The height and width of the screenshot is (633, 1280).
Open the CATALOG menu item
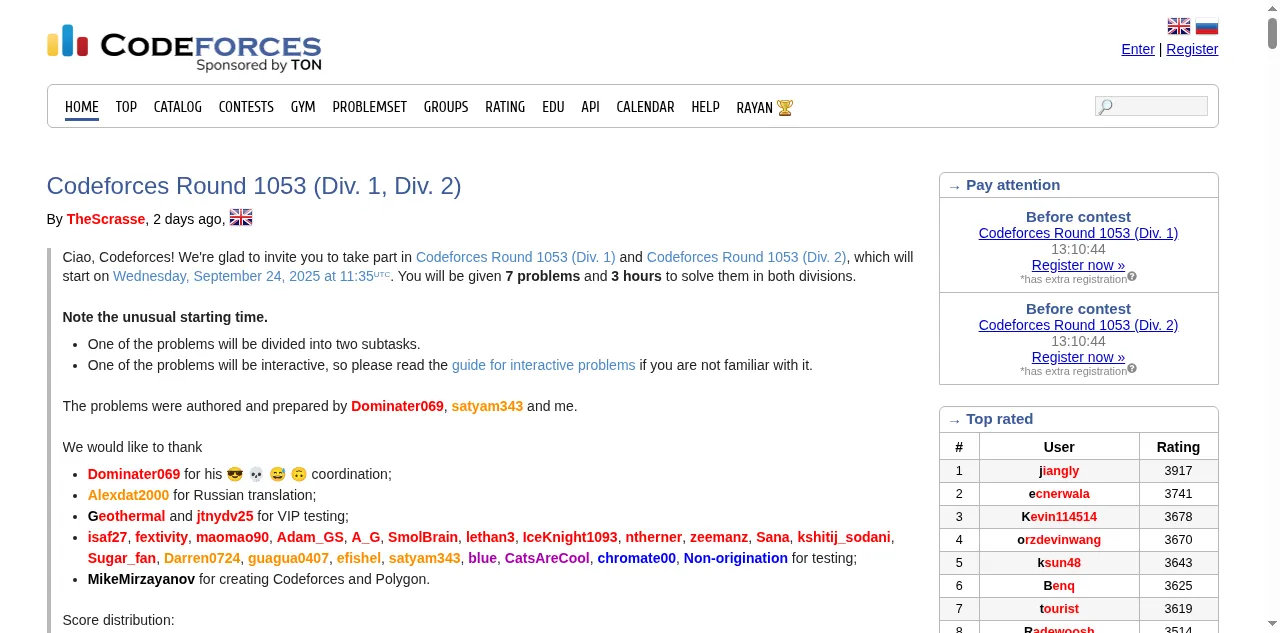tap(178, 107)
